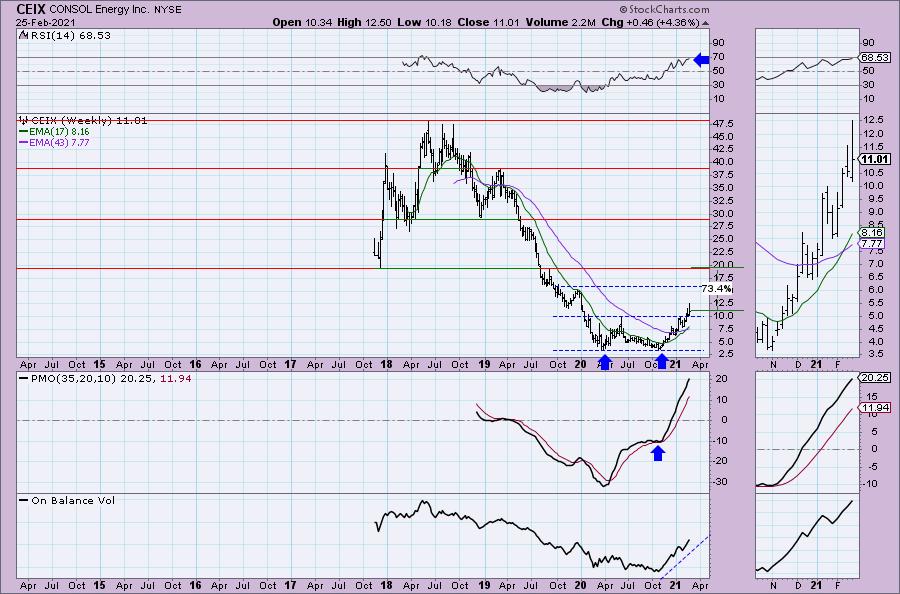The image size is (900, 594).
Task: Click the Open 10.34 value
Action: pyautogui.click(x=302, y=22)
